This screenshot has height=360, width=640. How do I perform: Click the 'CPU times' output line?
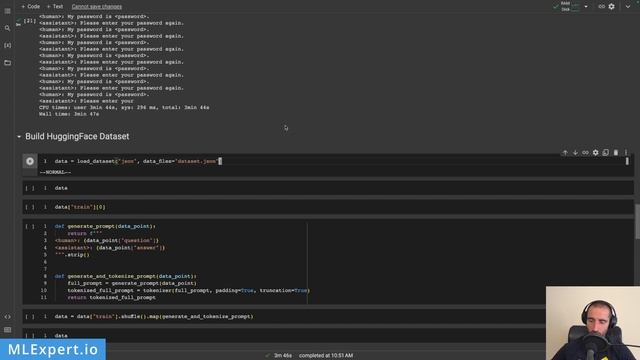pyautogui.click(x=124, y=108)
